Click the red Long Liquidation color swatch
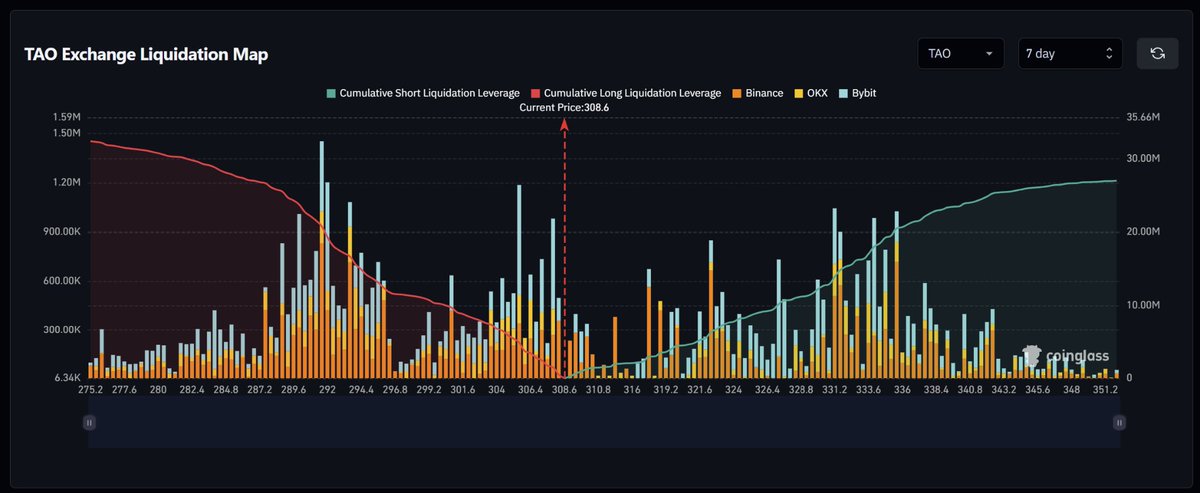Screen dimensions: 1200x493 click(535, 93)
